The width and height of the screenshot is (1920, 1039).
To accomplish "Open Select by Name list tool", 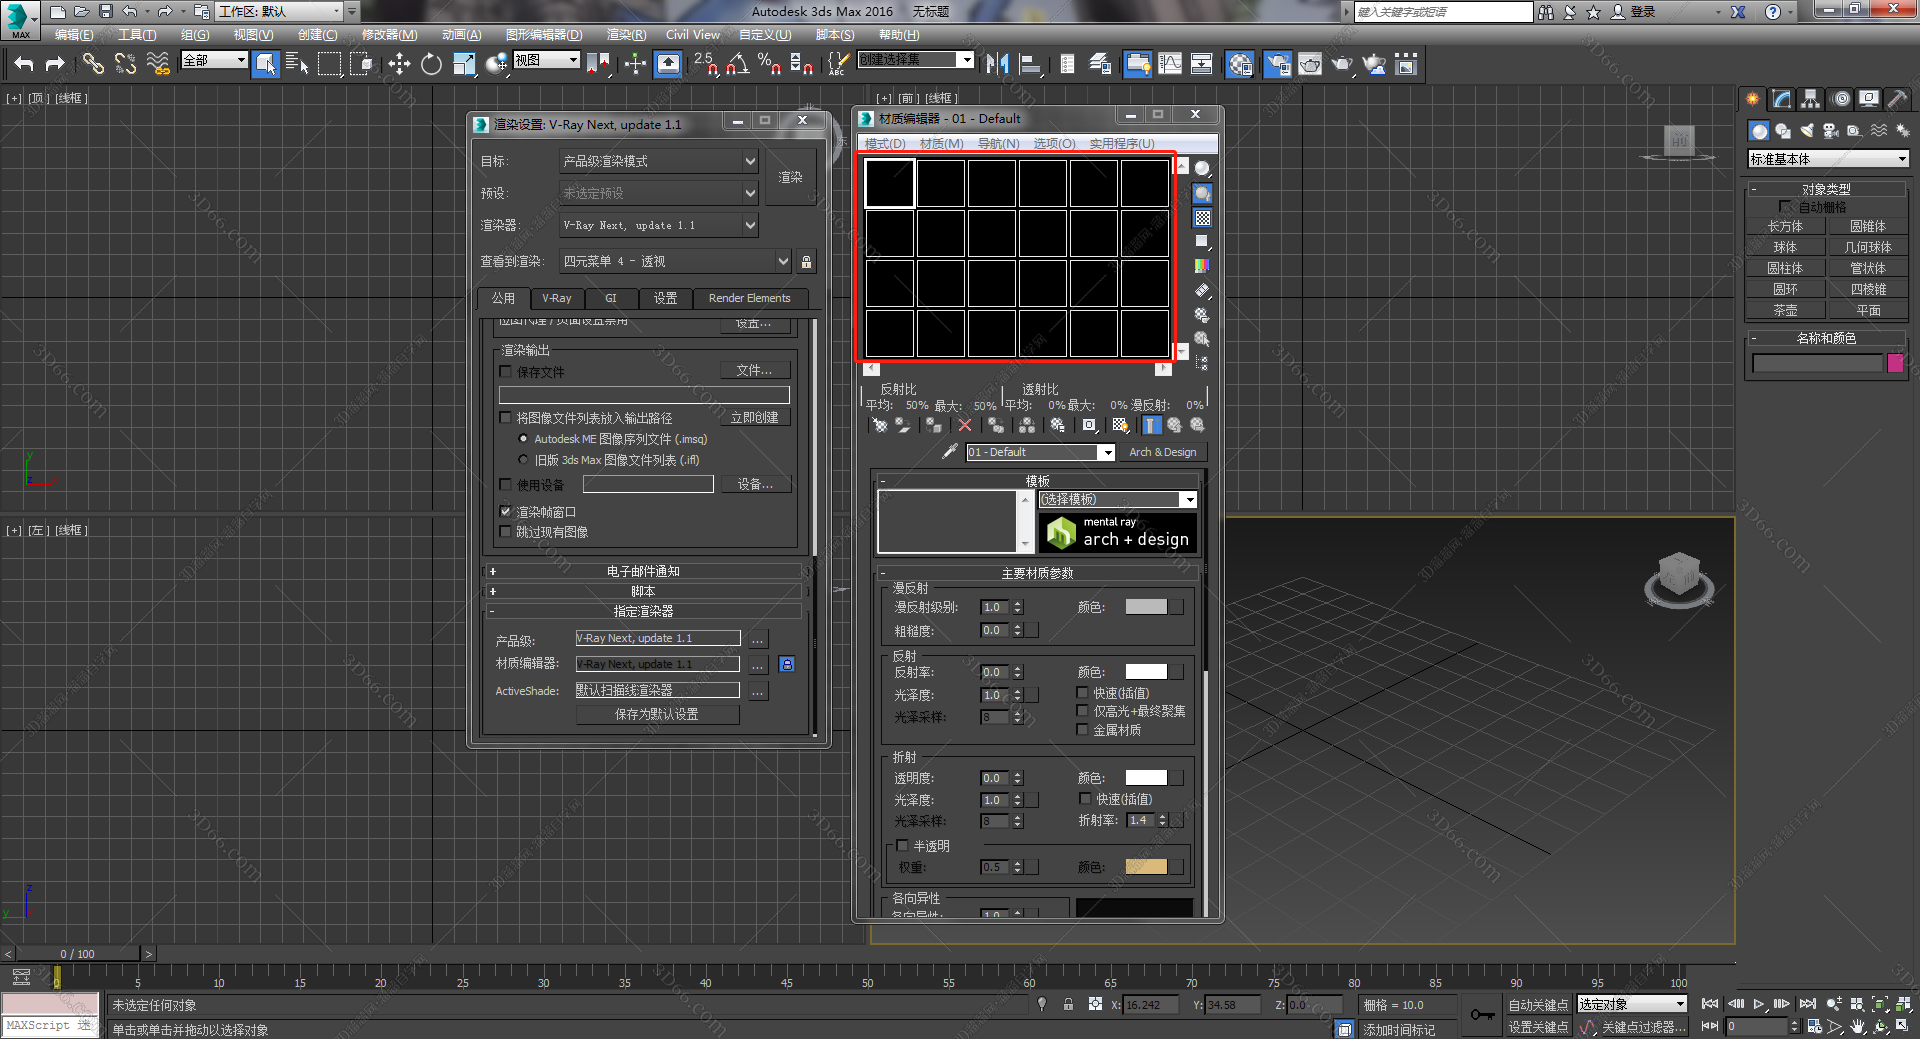I will (297, 65).
